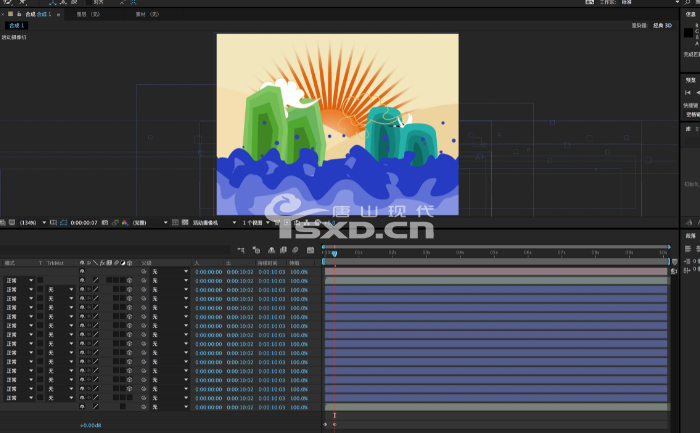Viewport: 700px width, 433px height.
Task: Enable the motion blur timeline switch
Action: (295, 250)
